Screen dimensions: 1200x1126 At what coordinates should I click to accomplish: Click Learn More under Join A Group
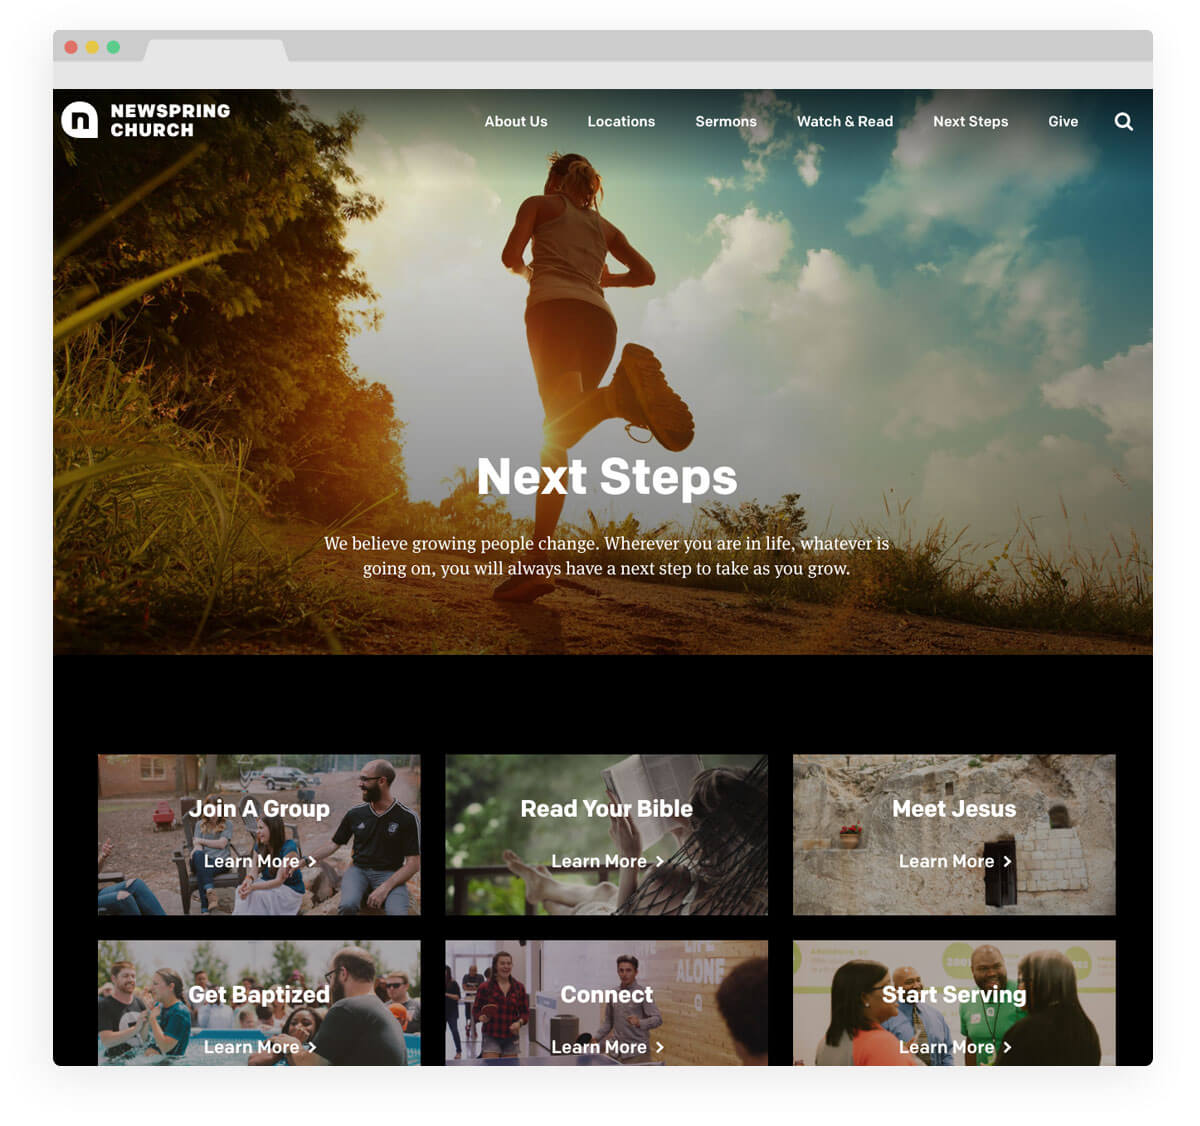pyautogui.click(x=252, y=861)
